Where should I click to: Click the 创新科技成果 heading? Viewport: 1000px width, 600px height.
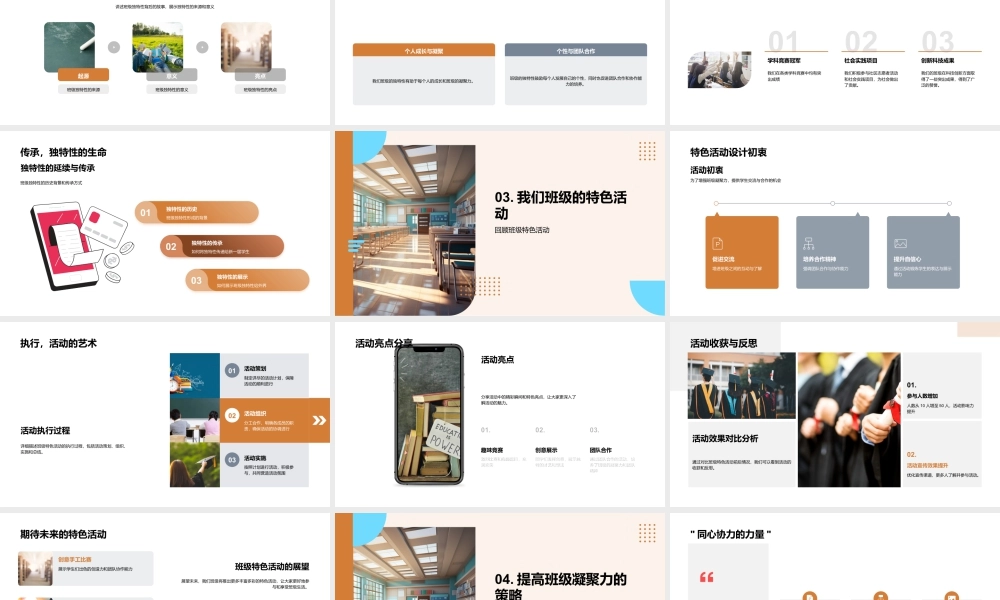(x=938, y=61)
